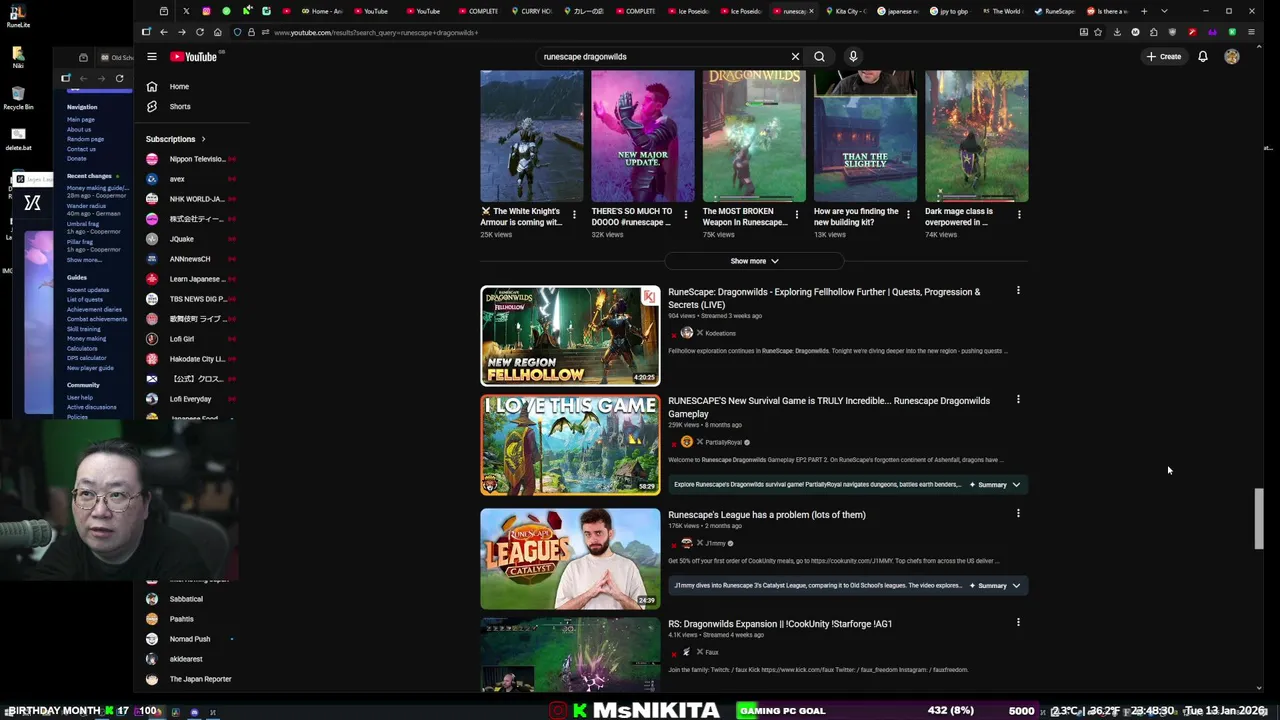Switch to the jpy to gbp tab
This screenshot has height=720, width=1280.
click(950, 11)
